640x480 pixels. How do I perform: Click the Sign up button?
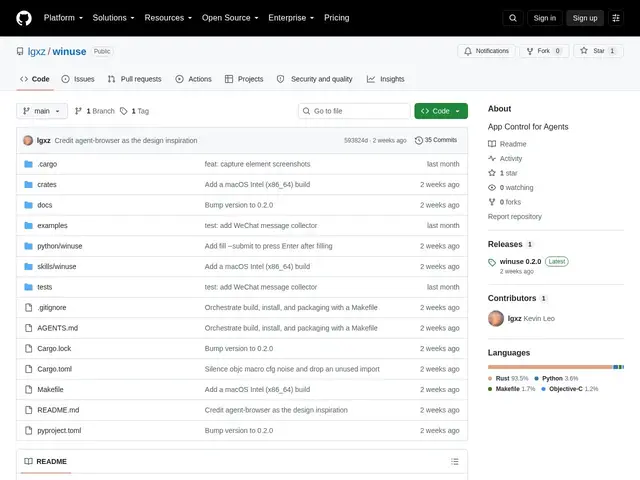point(585,18)
